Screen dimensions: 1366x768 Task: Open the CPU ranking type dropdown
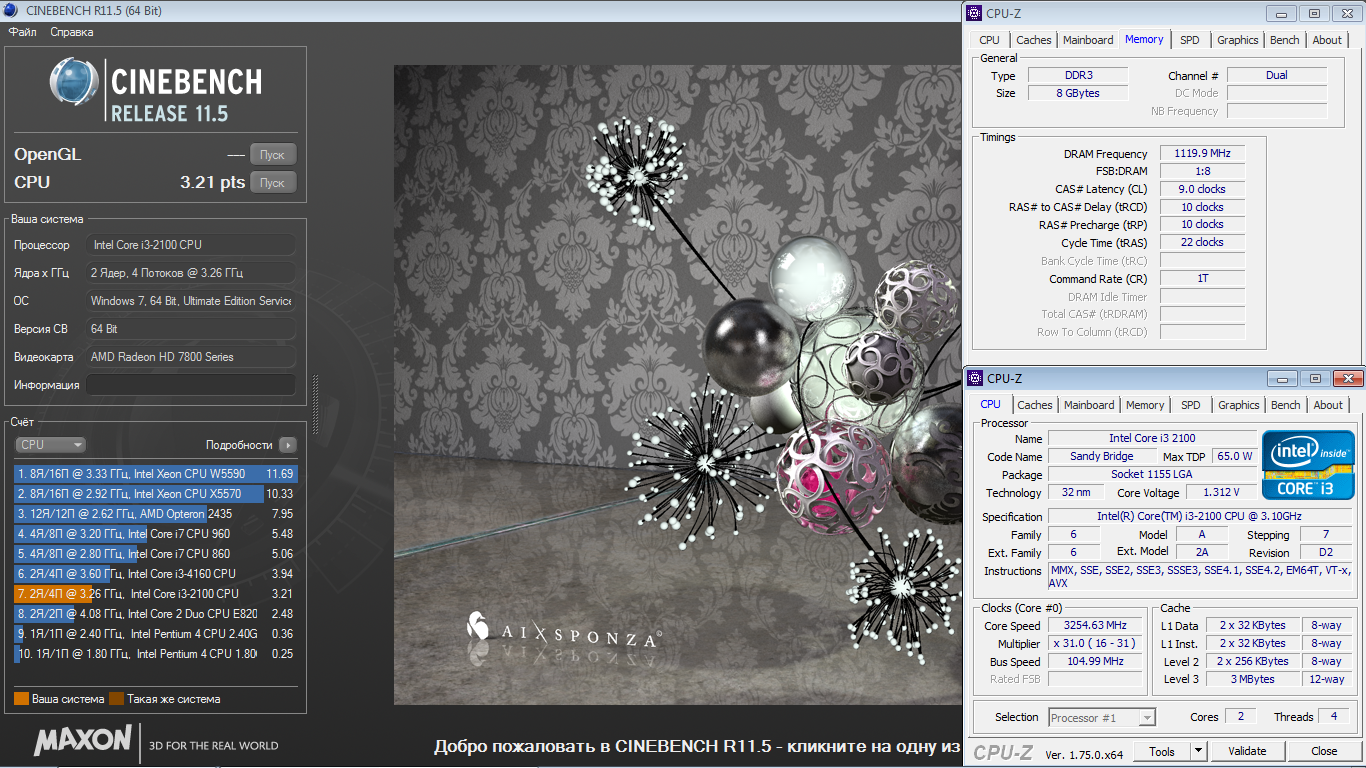tap(51, 445)
